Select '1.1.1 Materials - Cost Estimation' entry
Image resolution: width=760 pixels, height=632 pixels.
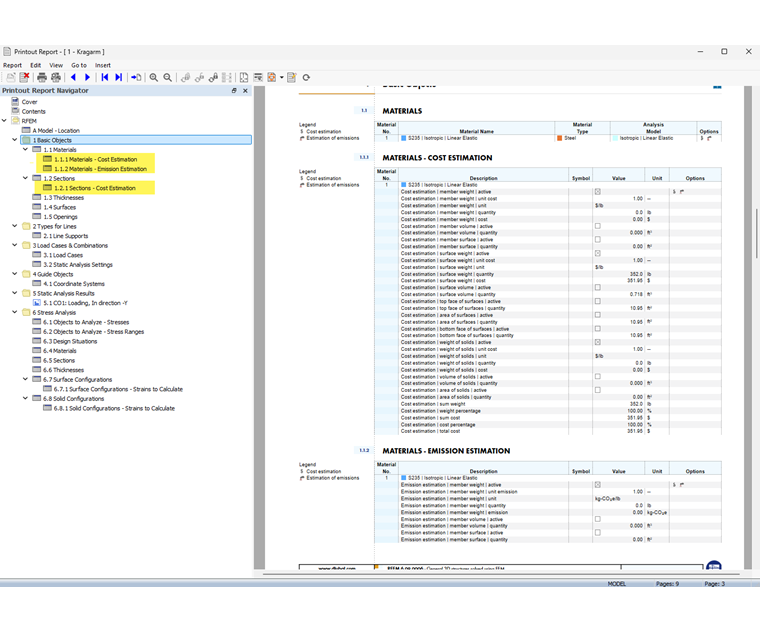[95, 159]
